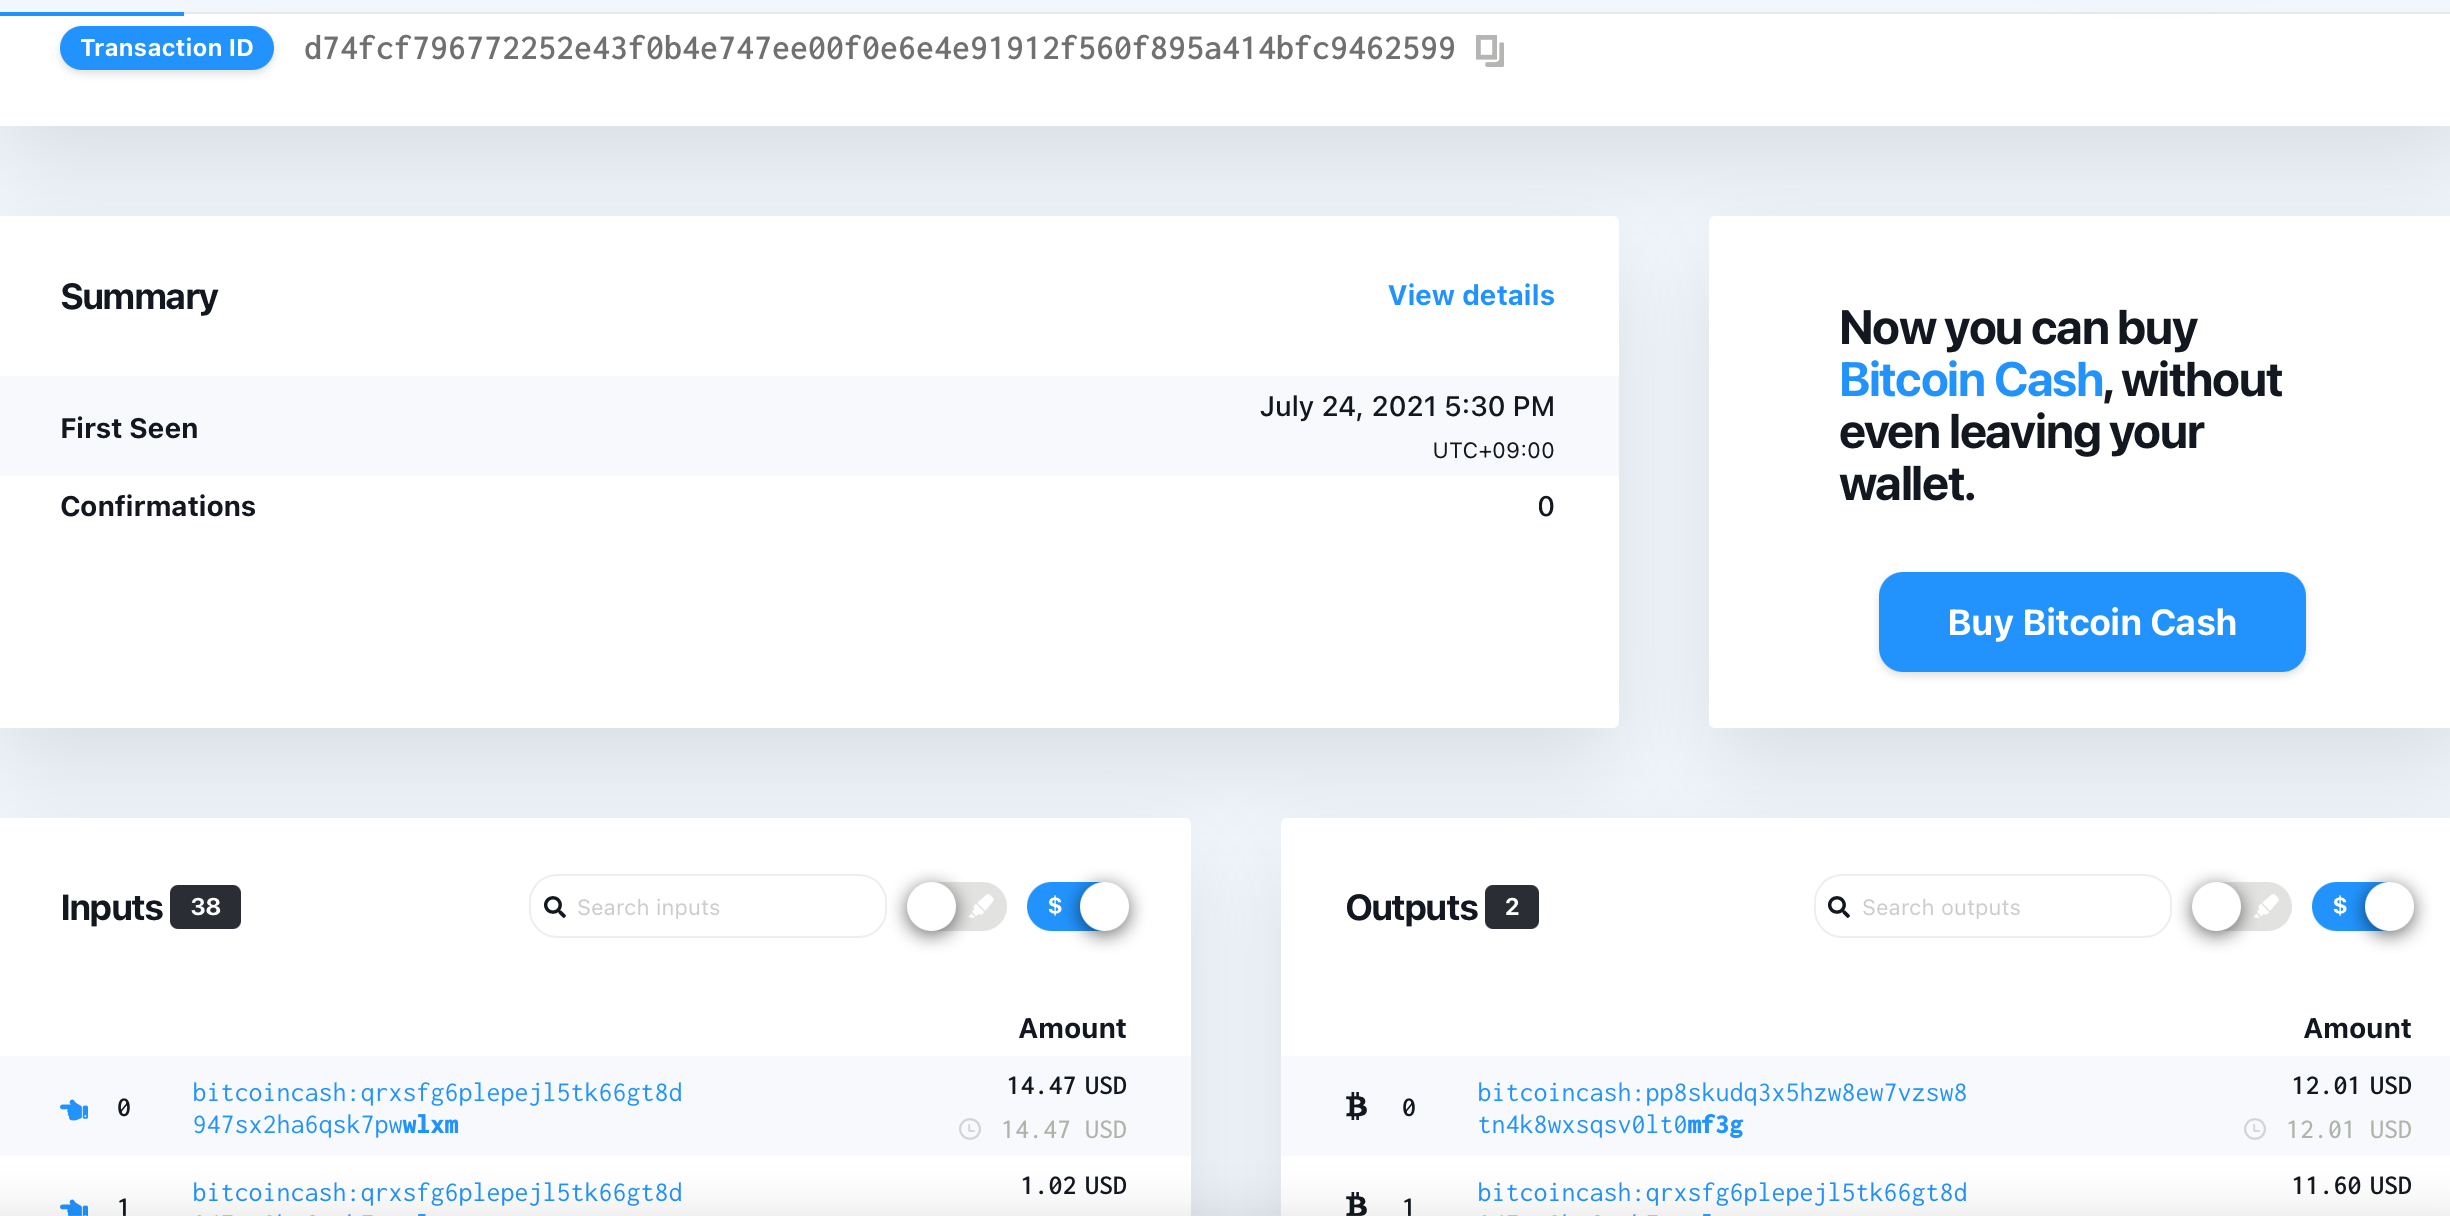Click the search icon in inputs search
Image resolution: width=2450 pixels, height=1216 pixels.
coord(555,907)
